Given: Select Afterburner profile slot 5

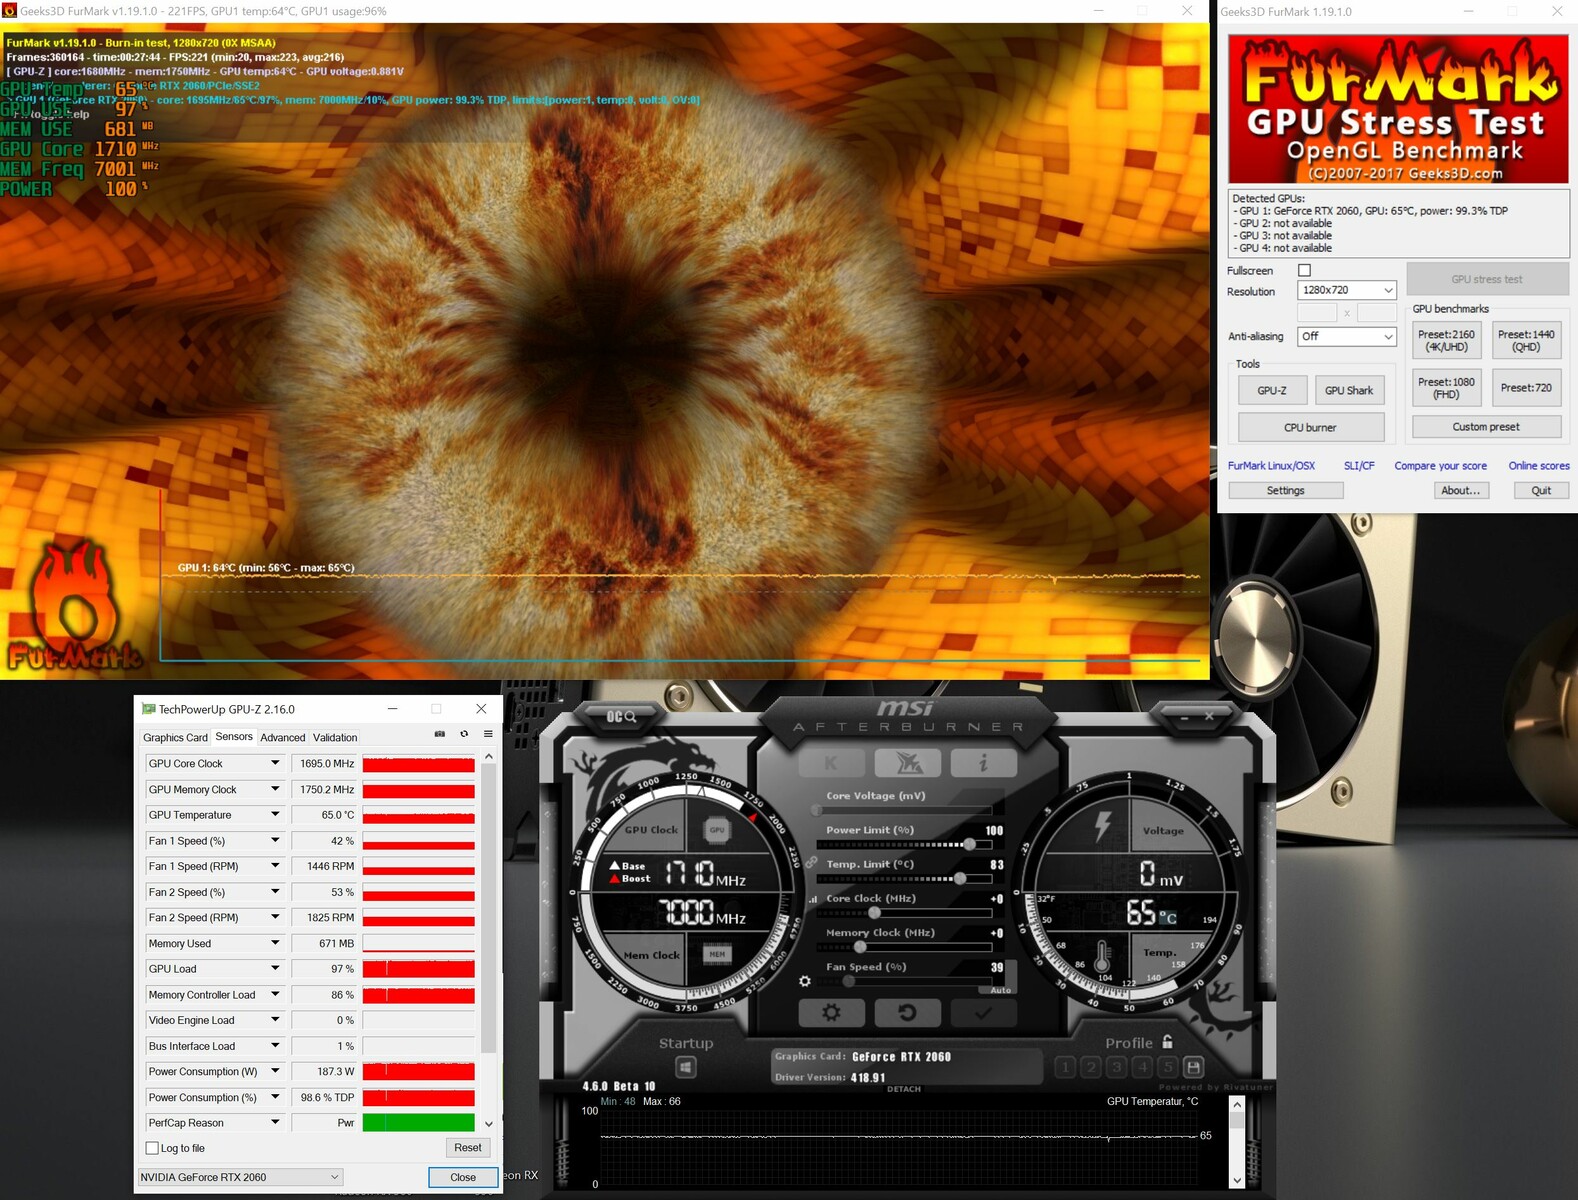Looking at the screenshot, I should pos(1167,1067).
